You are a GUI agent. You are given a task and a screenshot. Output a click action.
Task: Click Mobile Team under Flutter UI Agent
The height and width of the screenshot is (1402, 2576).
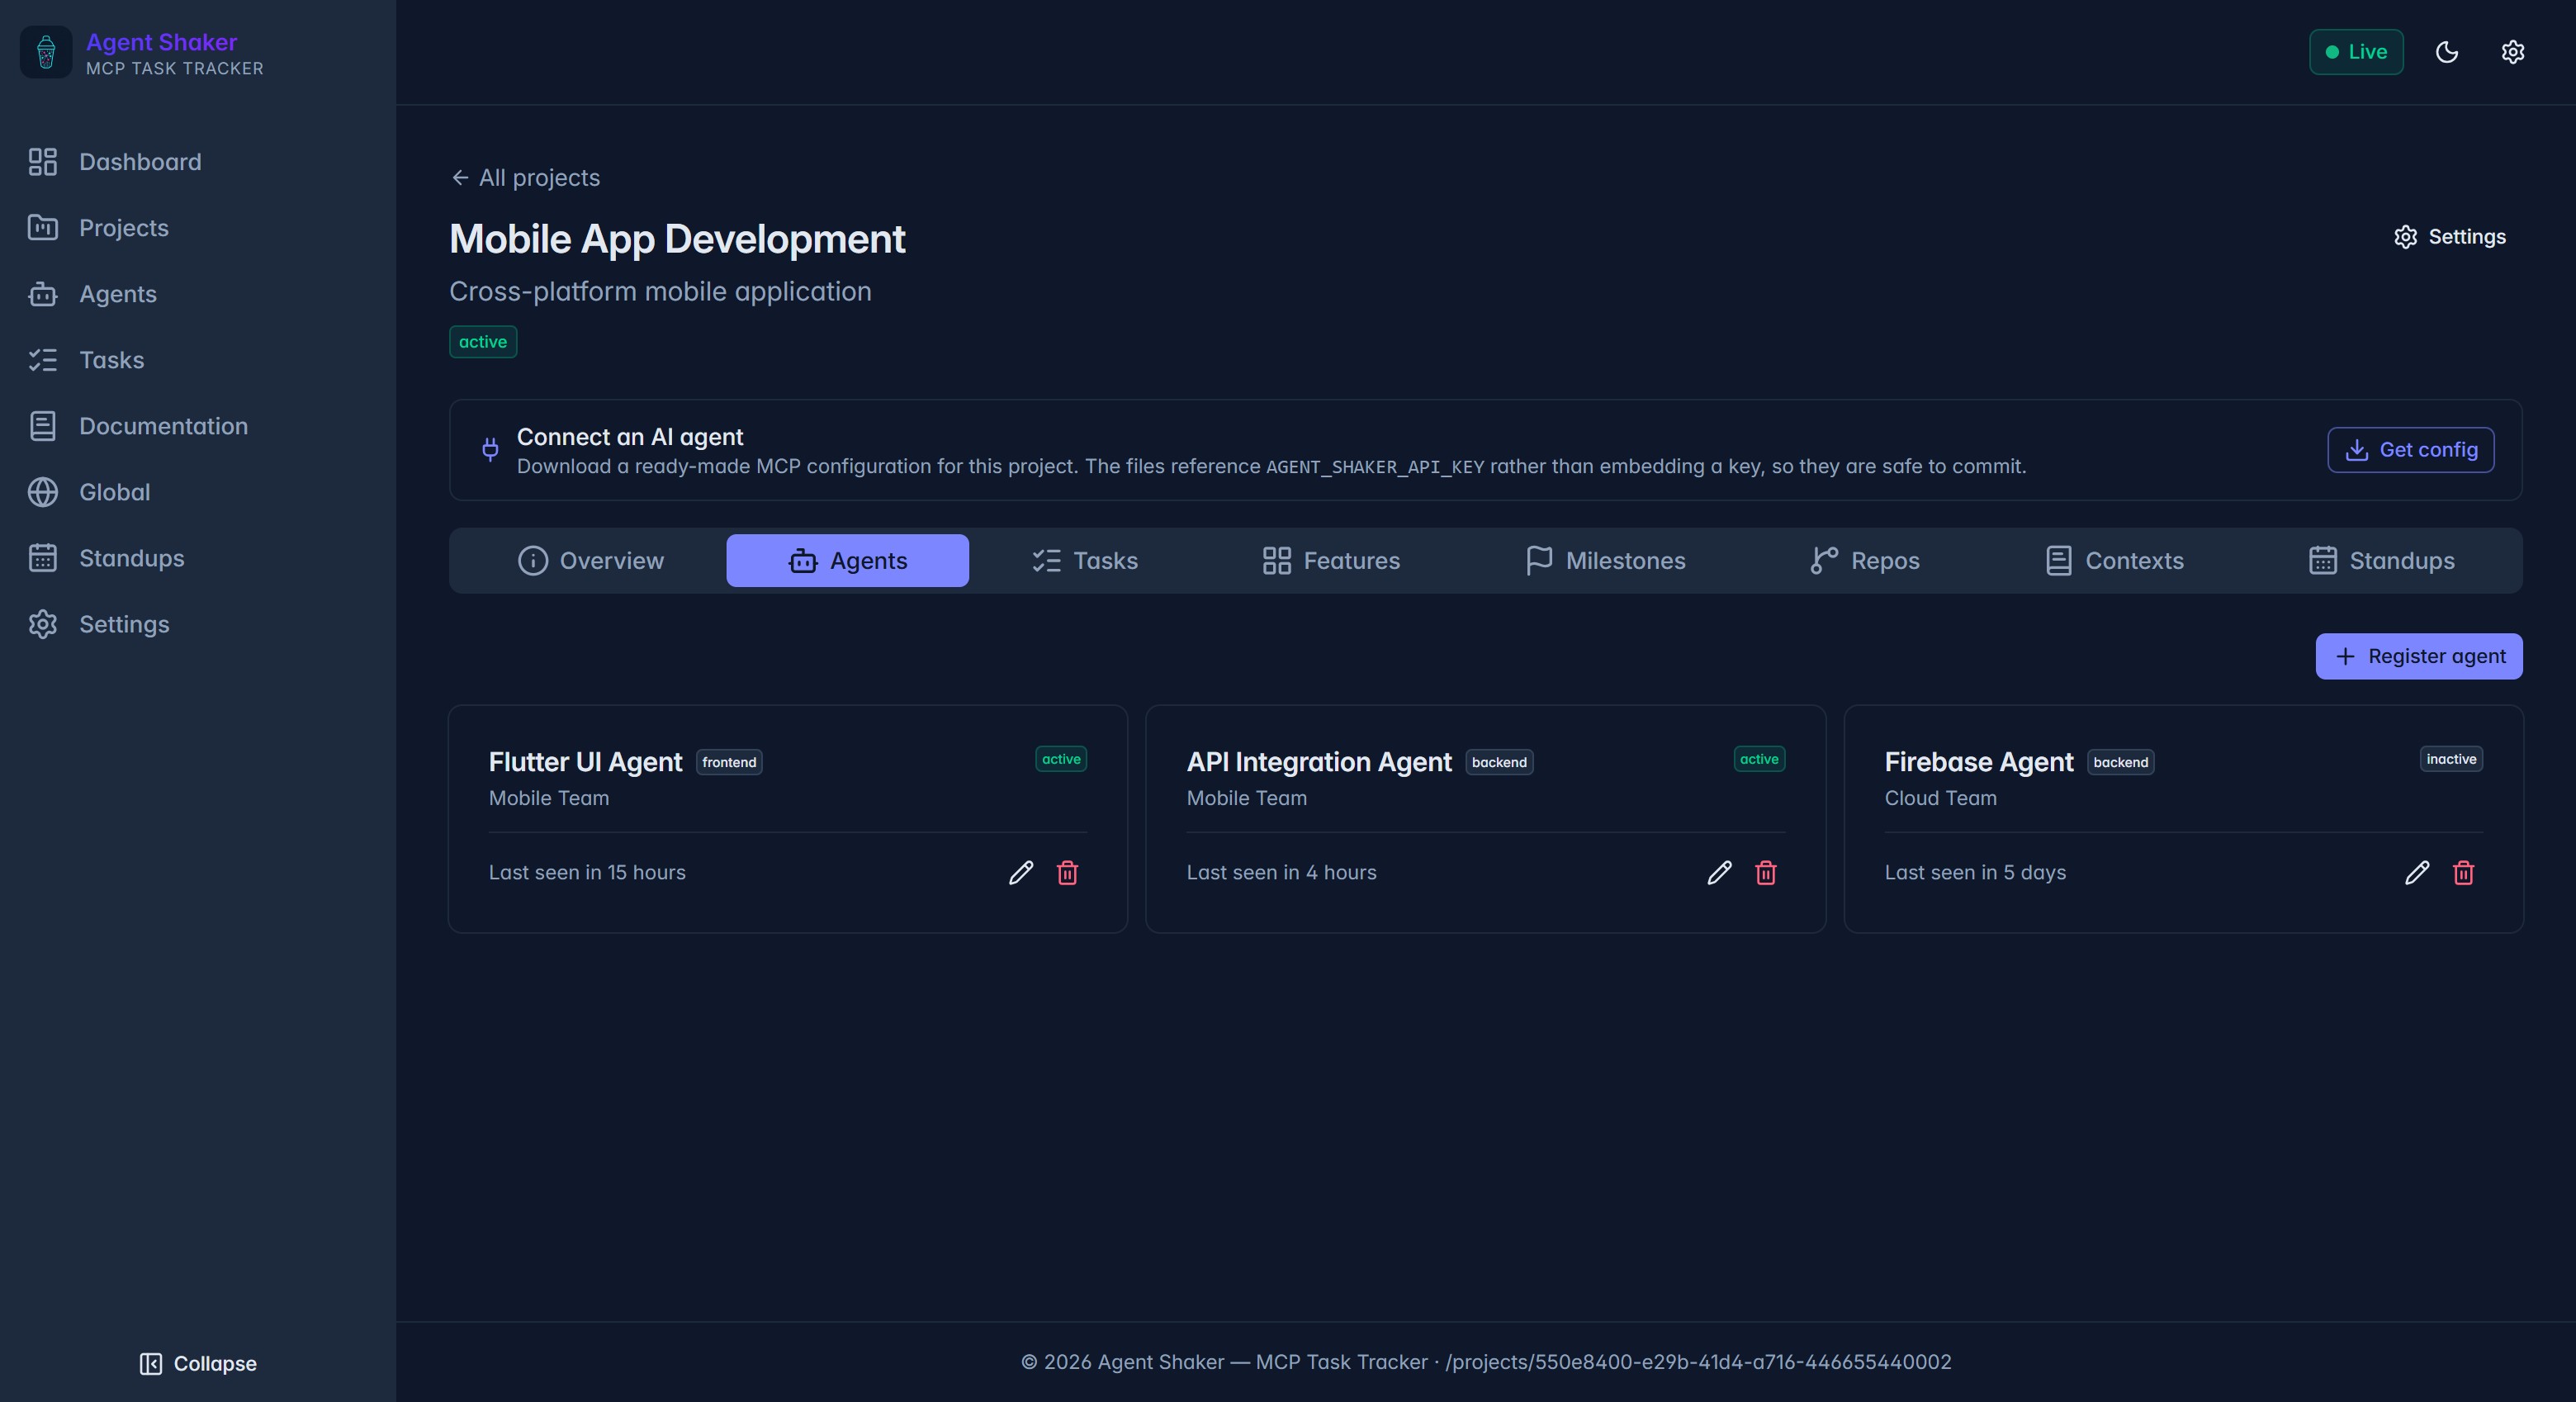tap(549, 799)
